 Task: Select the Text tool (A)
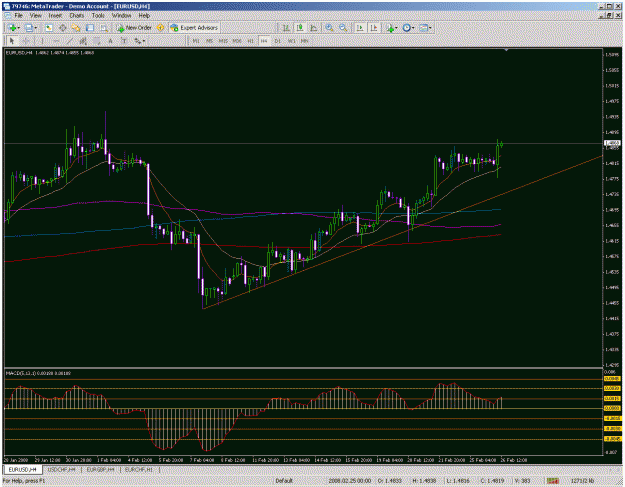coord(110,41)
